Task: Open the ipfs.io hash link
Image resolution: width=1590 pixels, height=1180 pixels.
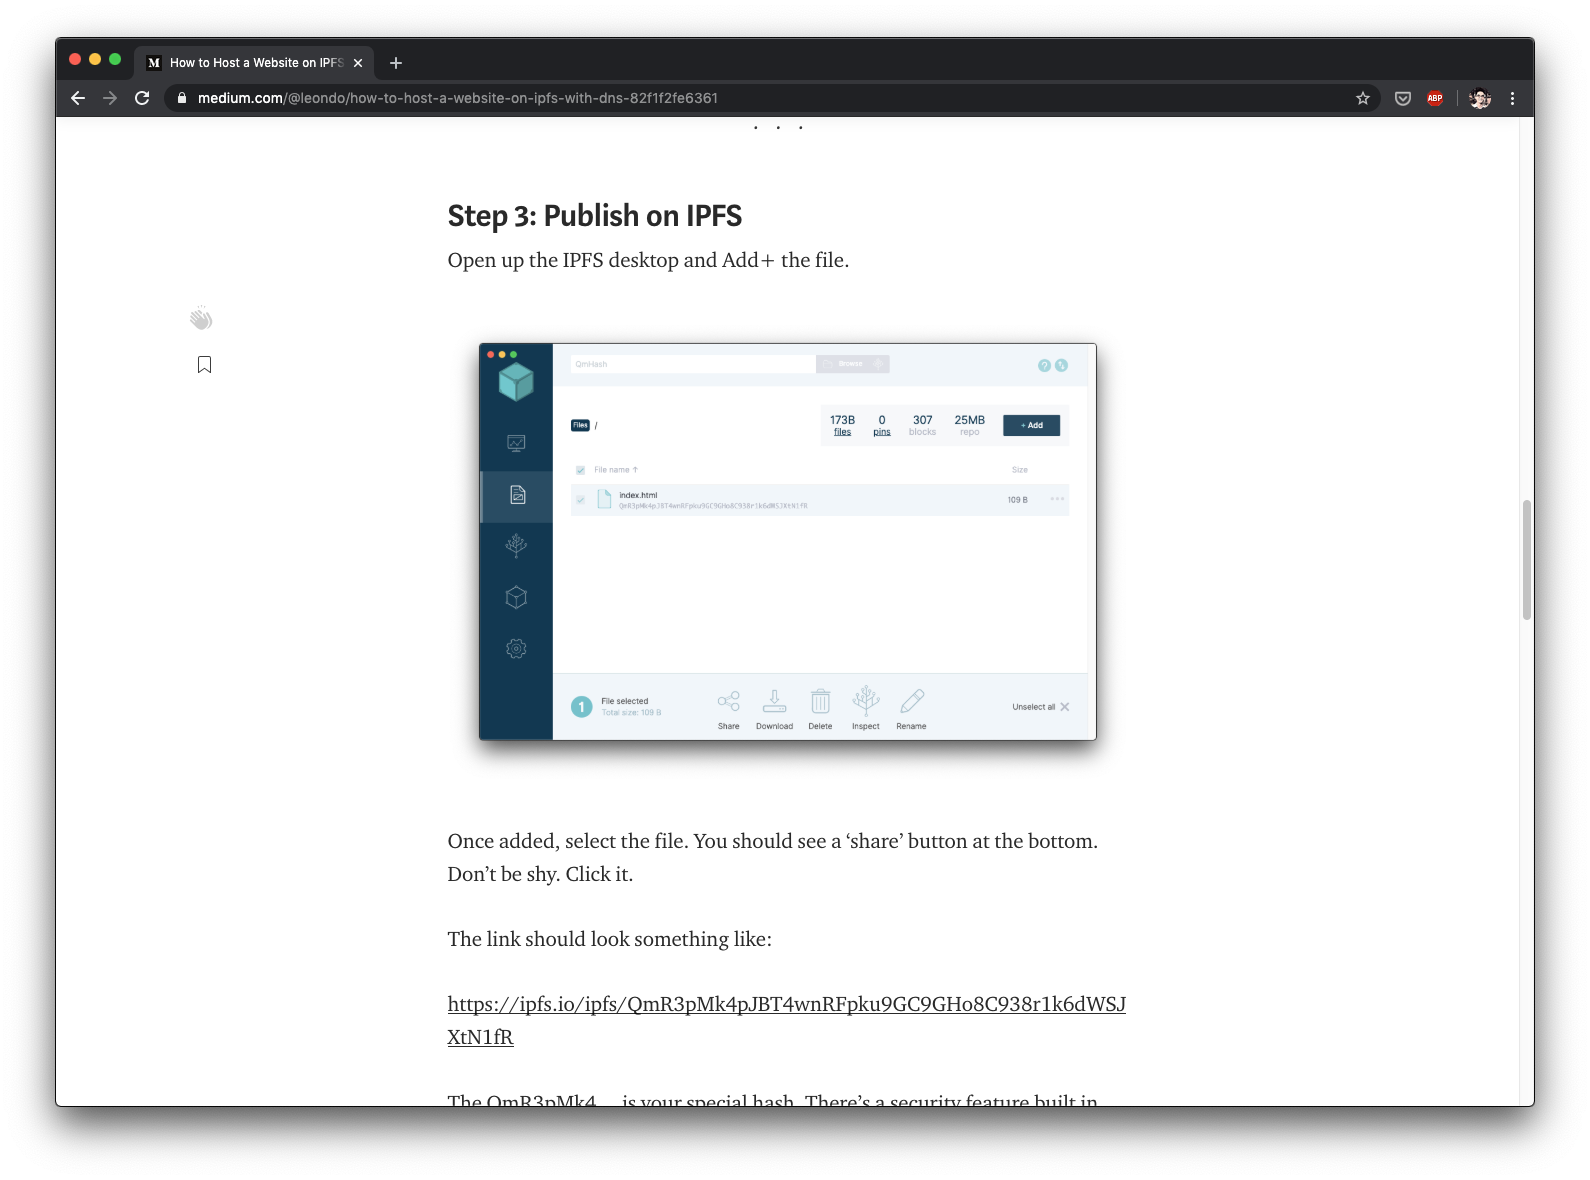Action: 786,1020
